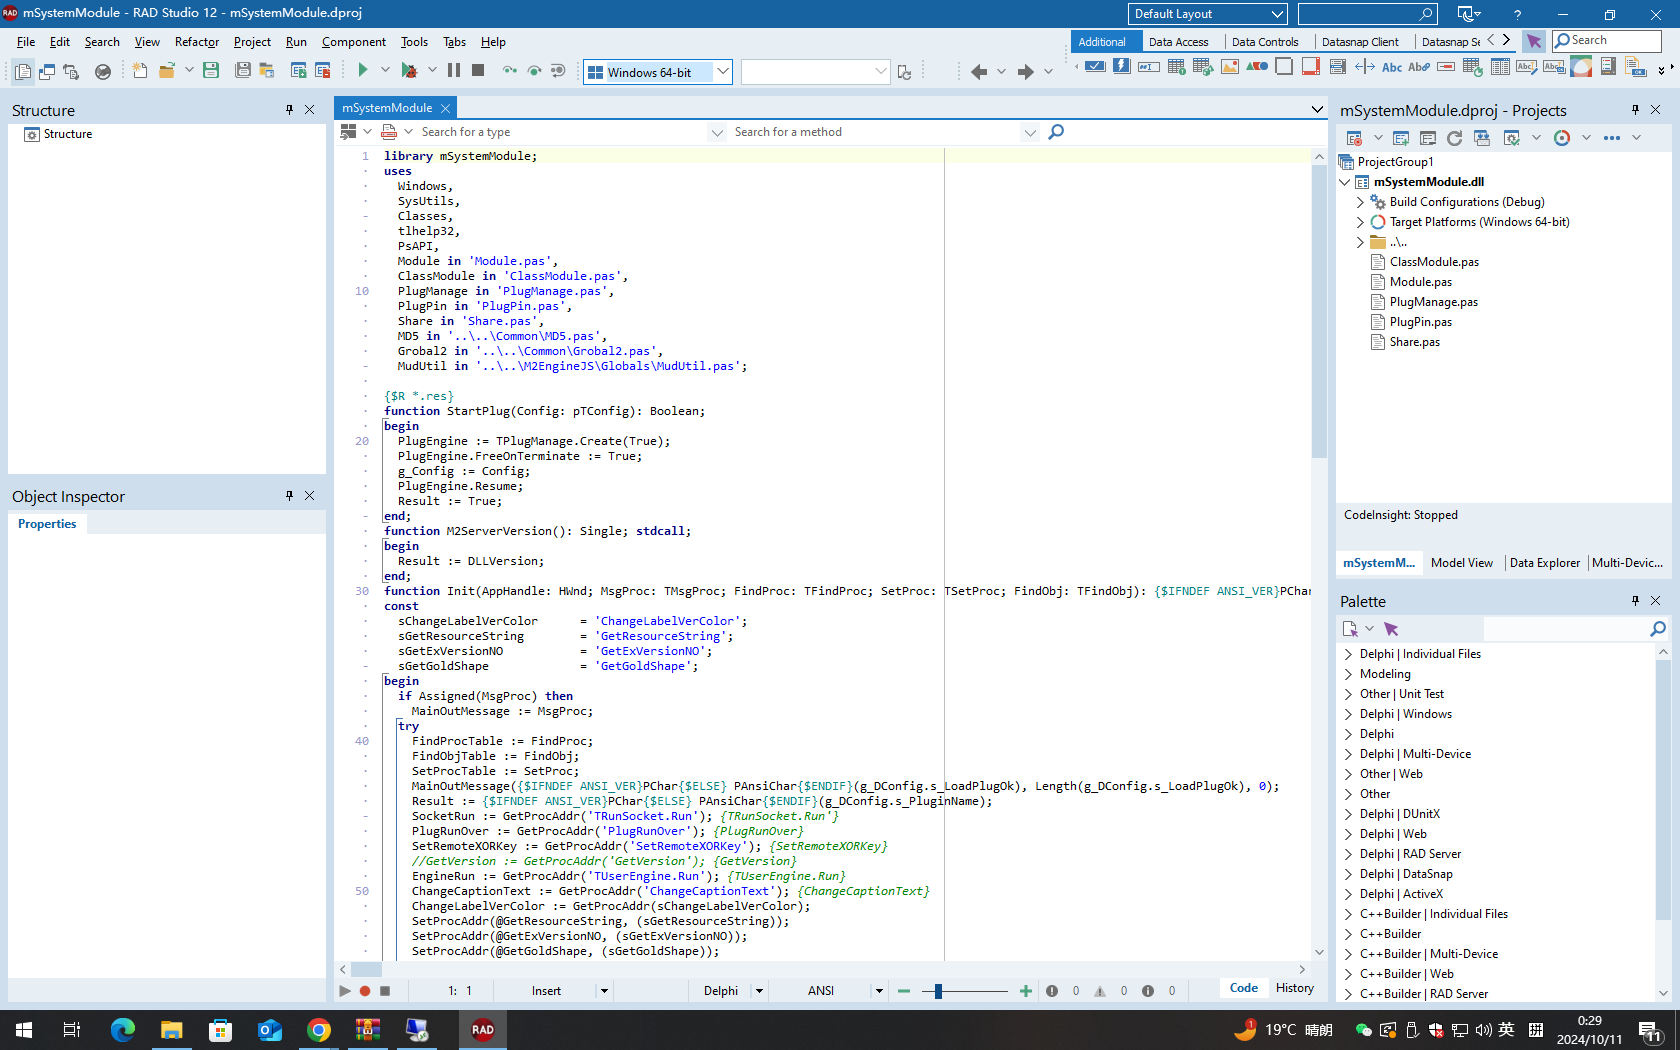
Task: Click the record macro red dot
Action: coord(365,991)
